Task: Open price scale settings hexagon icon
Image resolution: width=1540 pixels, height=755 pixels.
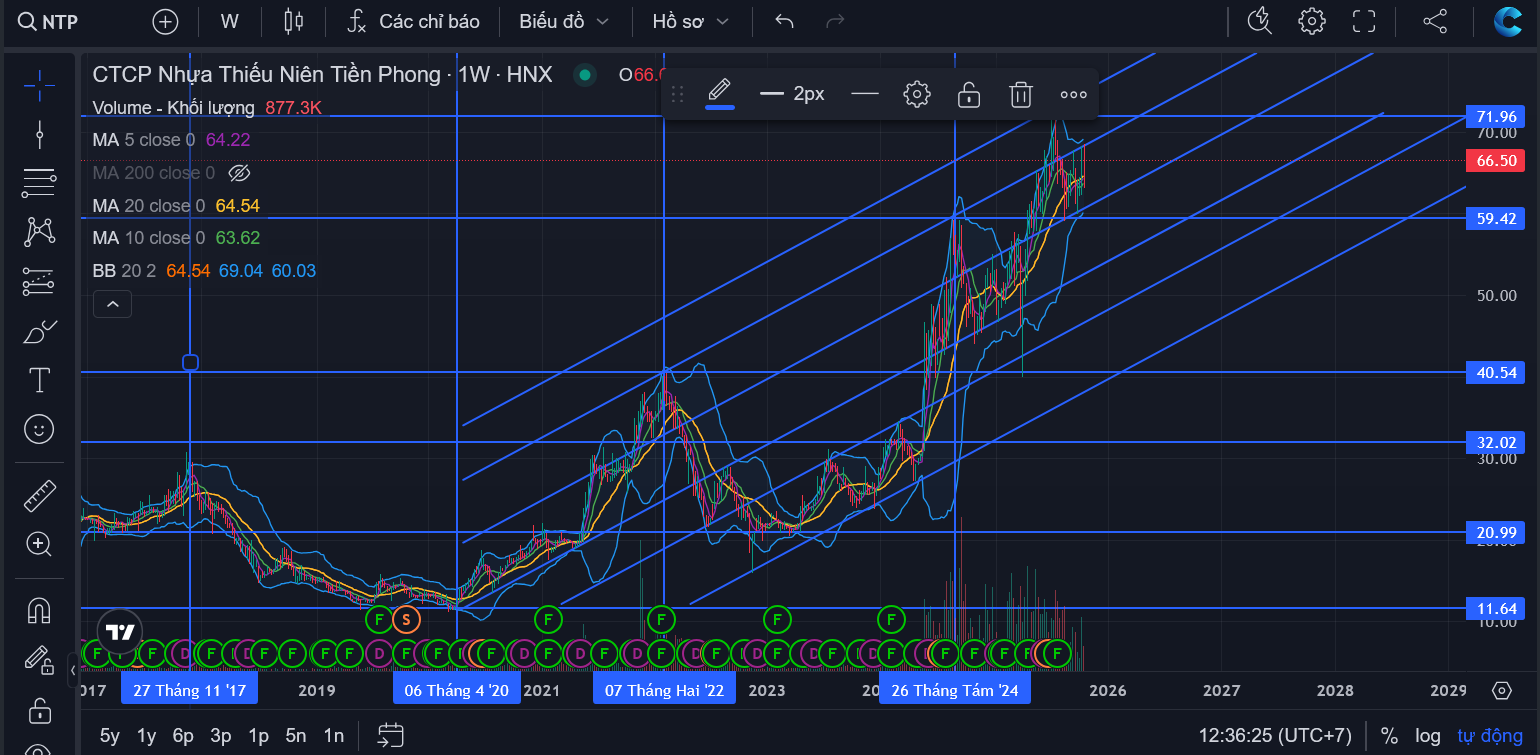Action: tap(1501, 690)
